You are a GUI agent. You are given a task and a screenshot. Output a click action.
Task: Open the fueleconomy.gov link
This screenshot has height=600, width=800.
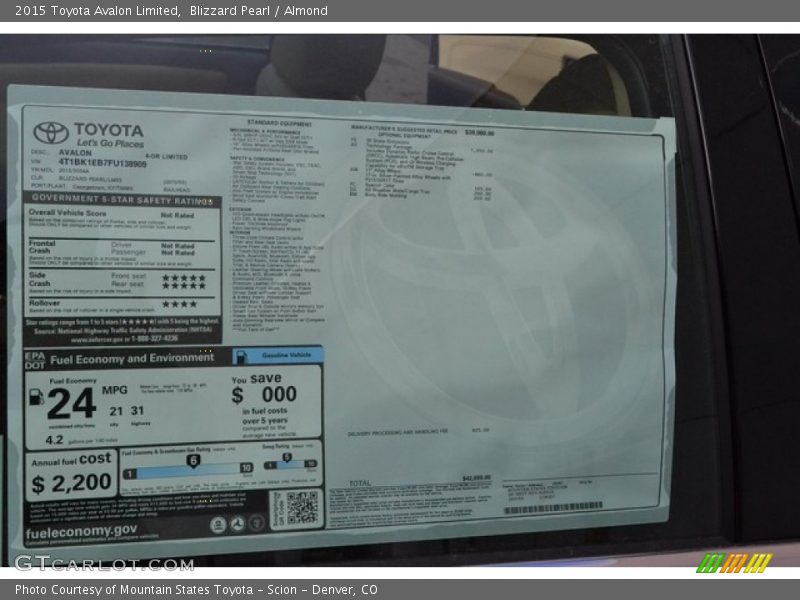tap(81, 530)
